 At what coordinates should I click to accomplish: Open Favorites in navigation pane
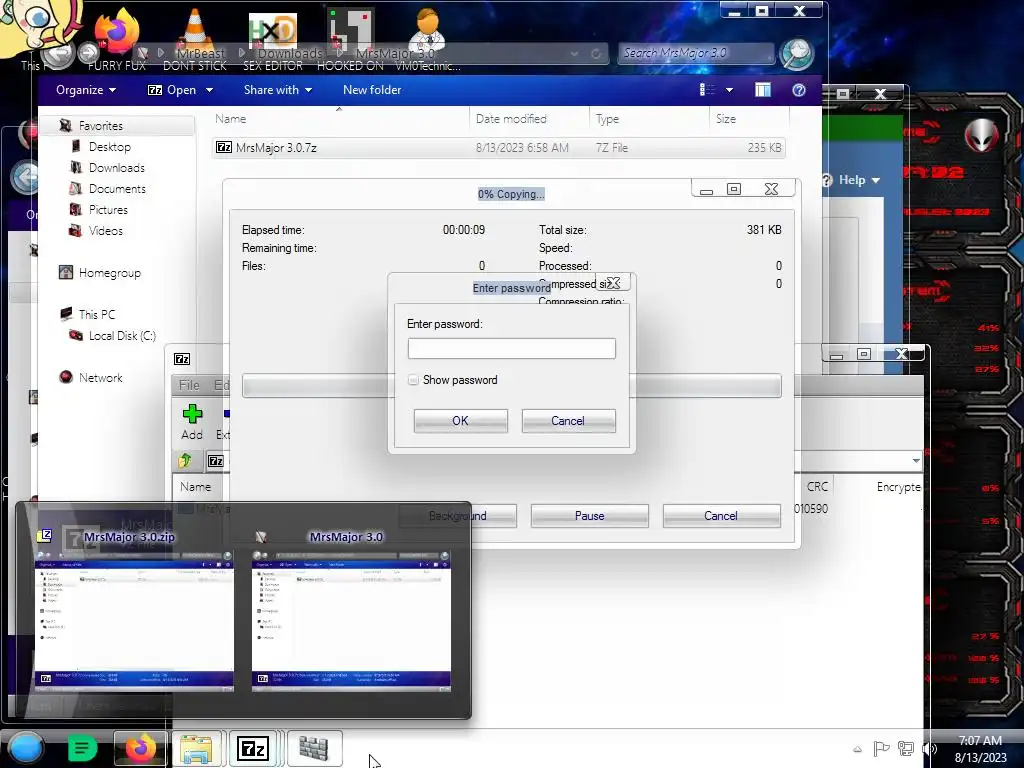pyautogui.click(x=100, y=125)
